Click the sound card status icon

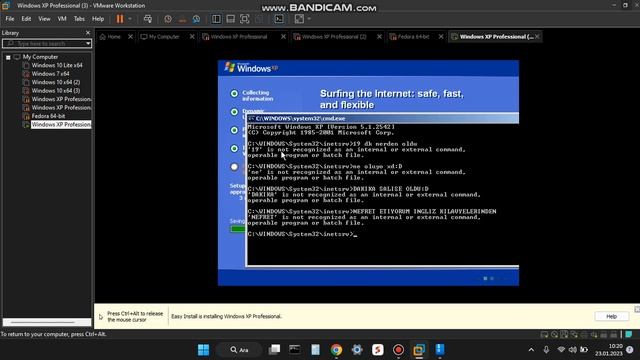pyautogui.click(x=594, y=335)
